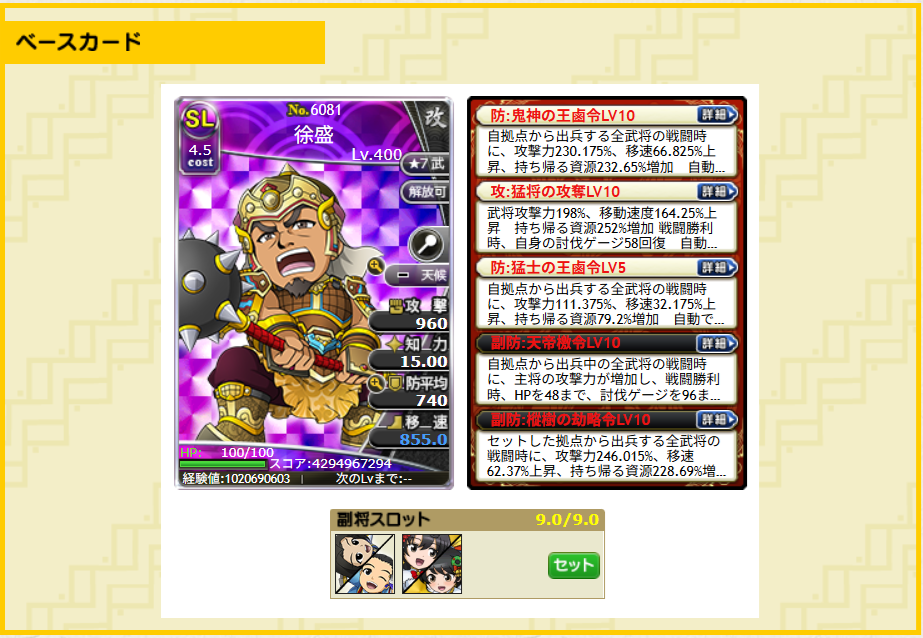This screenshot has height=638, width=923.
Task: Open 詳細 for 猛士の王鹵令LV5
Action: tap(717, 267)
